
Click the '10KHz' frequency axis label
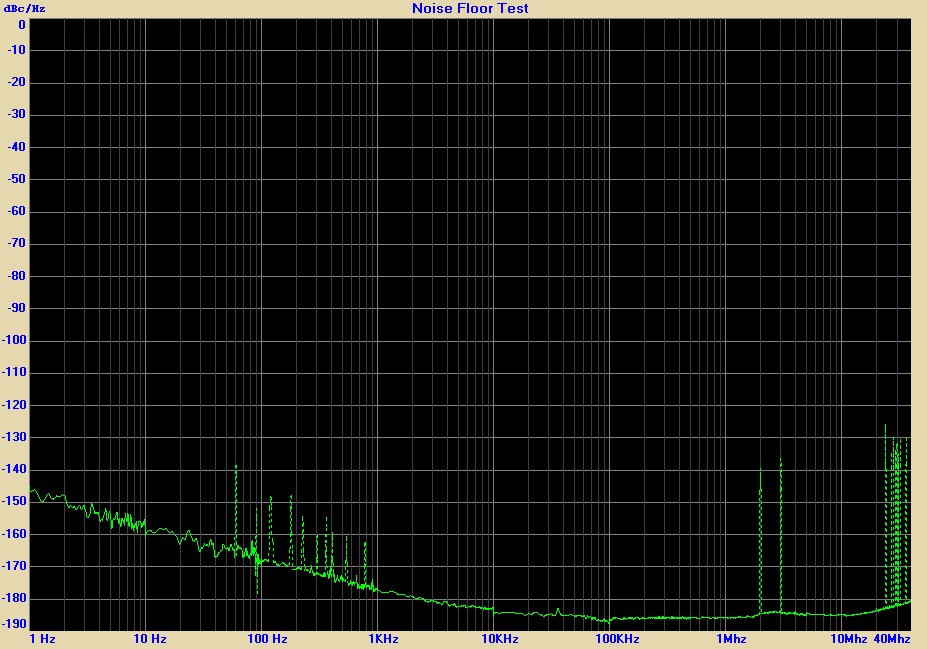tap(500, 639)
